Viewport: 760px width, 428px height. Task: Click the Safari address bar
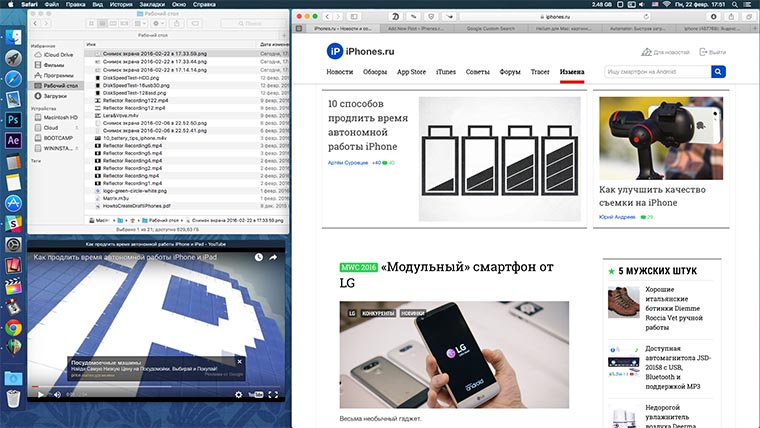(x=555, y=16)
